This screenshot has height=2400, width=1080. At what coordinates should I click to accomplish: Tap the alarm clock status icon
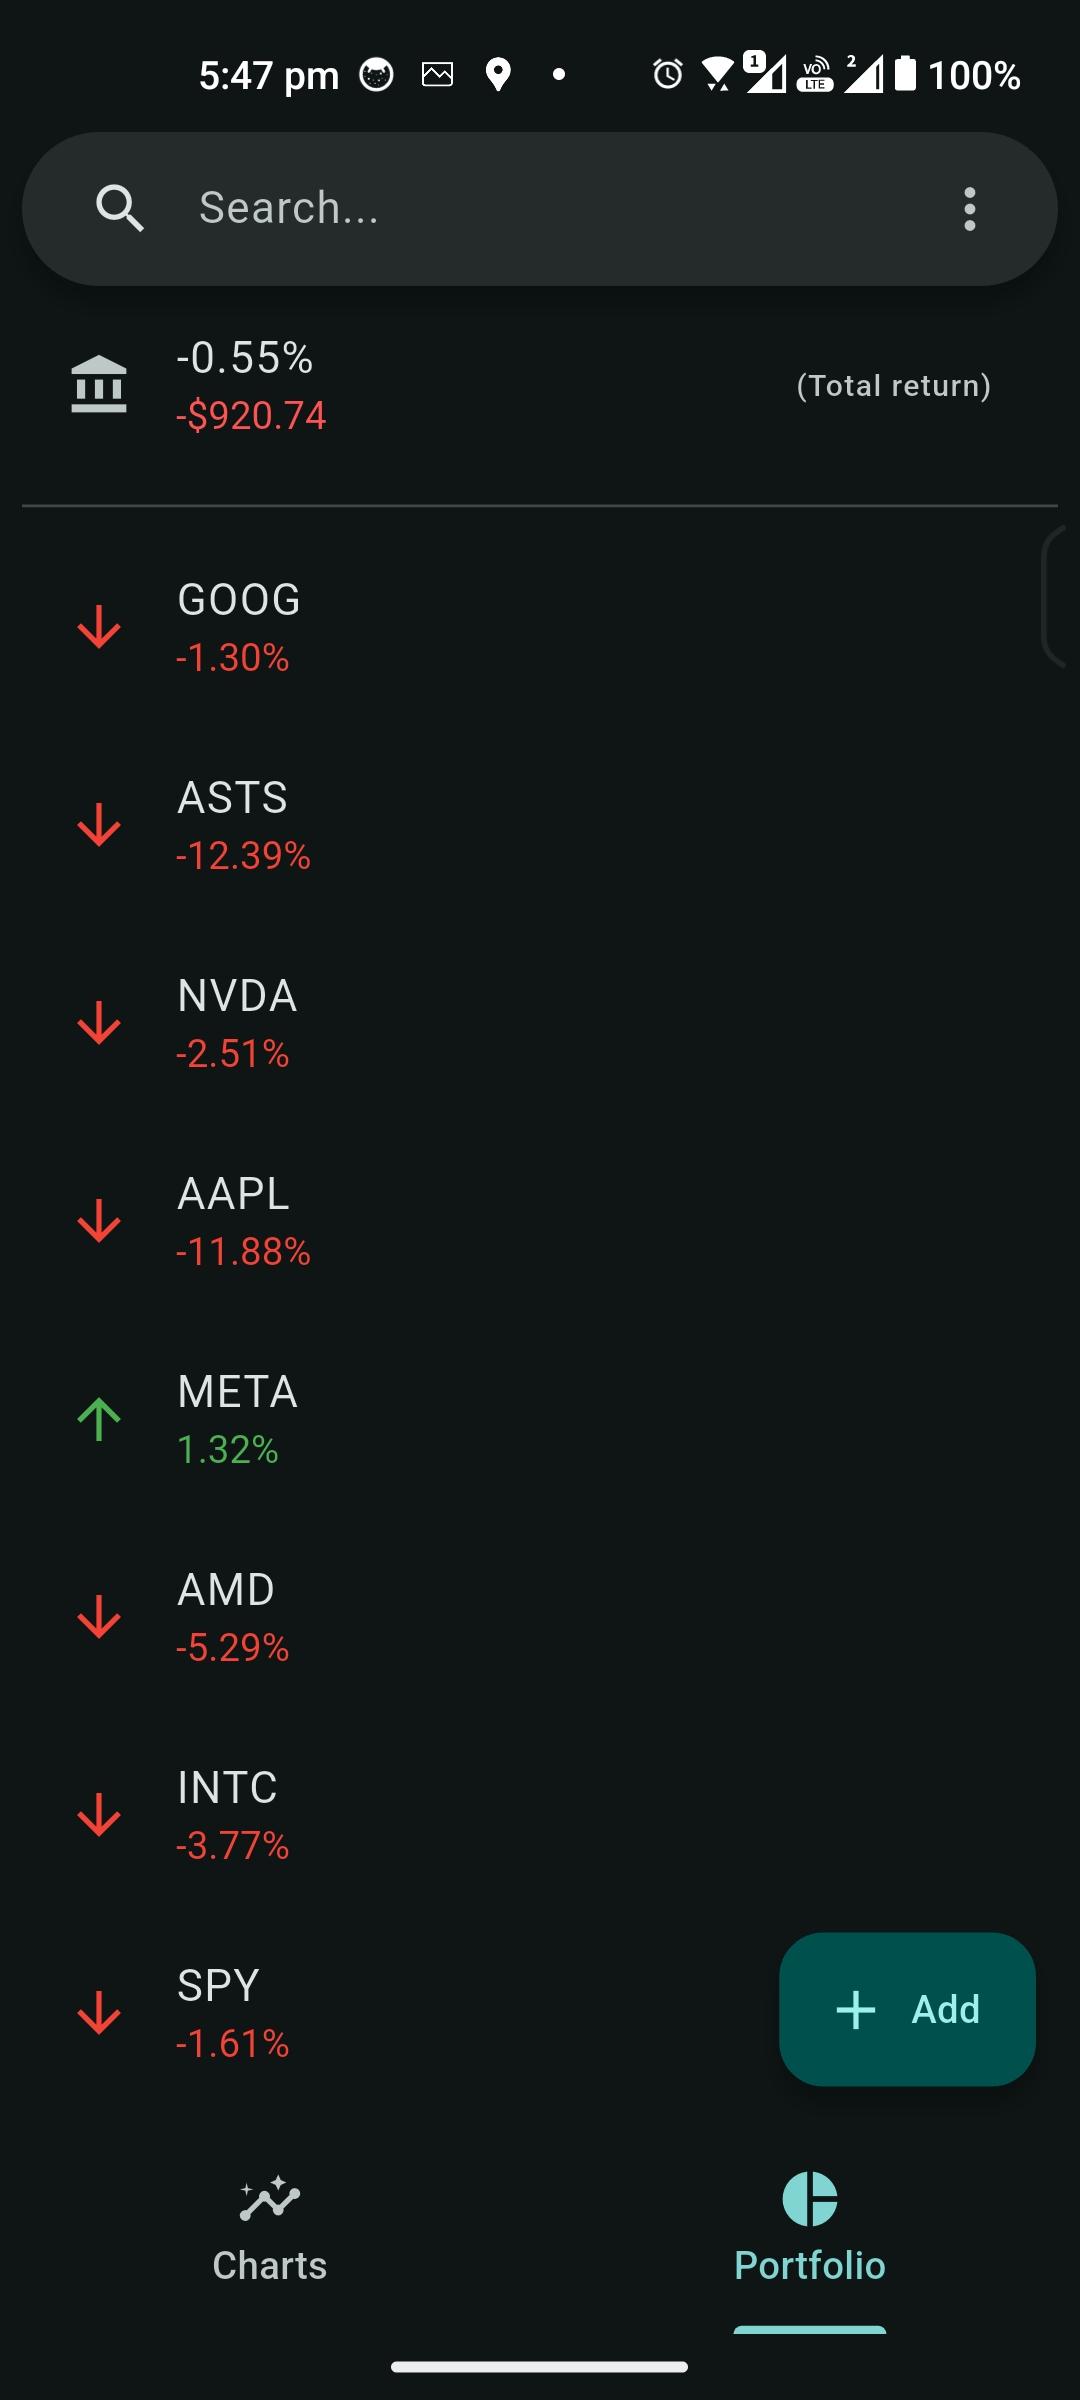[667, 75]
